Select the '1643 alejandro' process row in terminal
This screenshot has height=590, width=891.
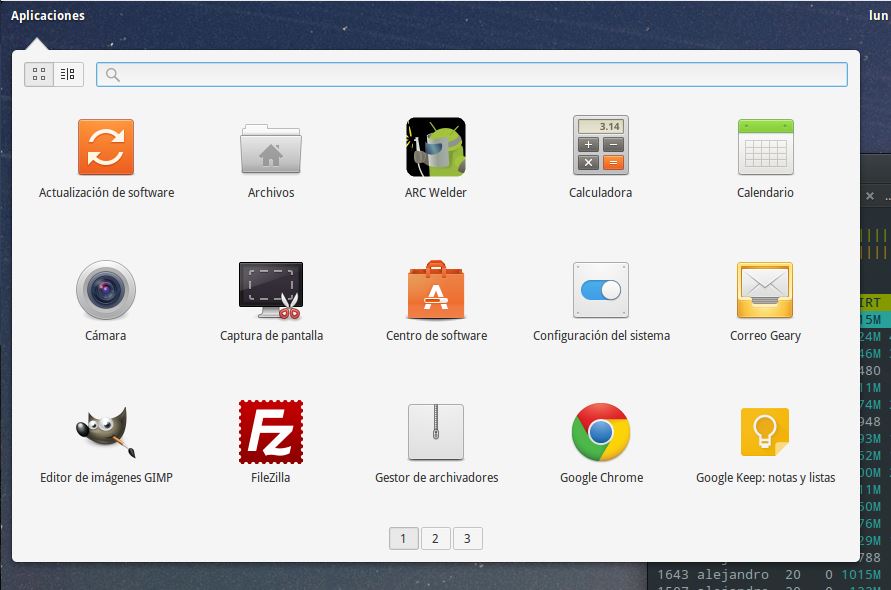(769, 575)
